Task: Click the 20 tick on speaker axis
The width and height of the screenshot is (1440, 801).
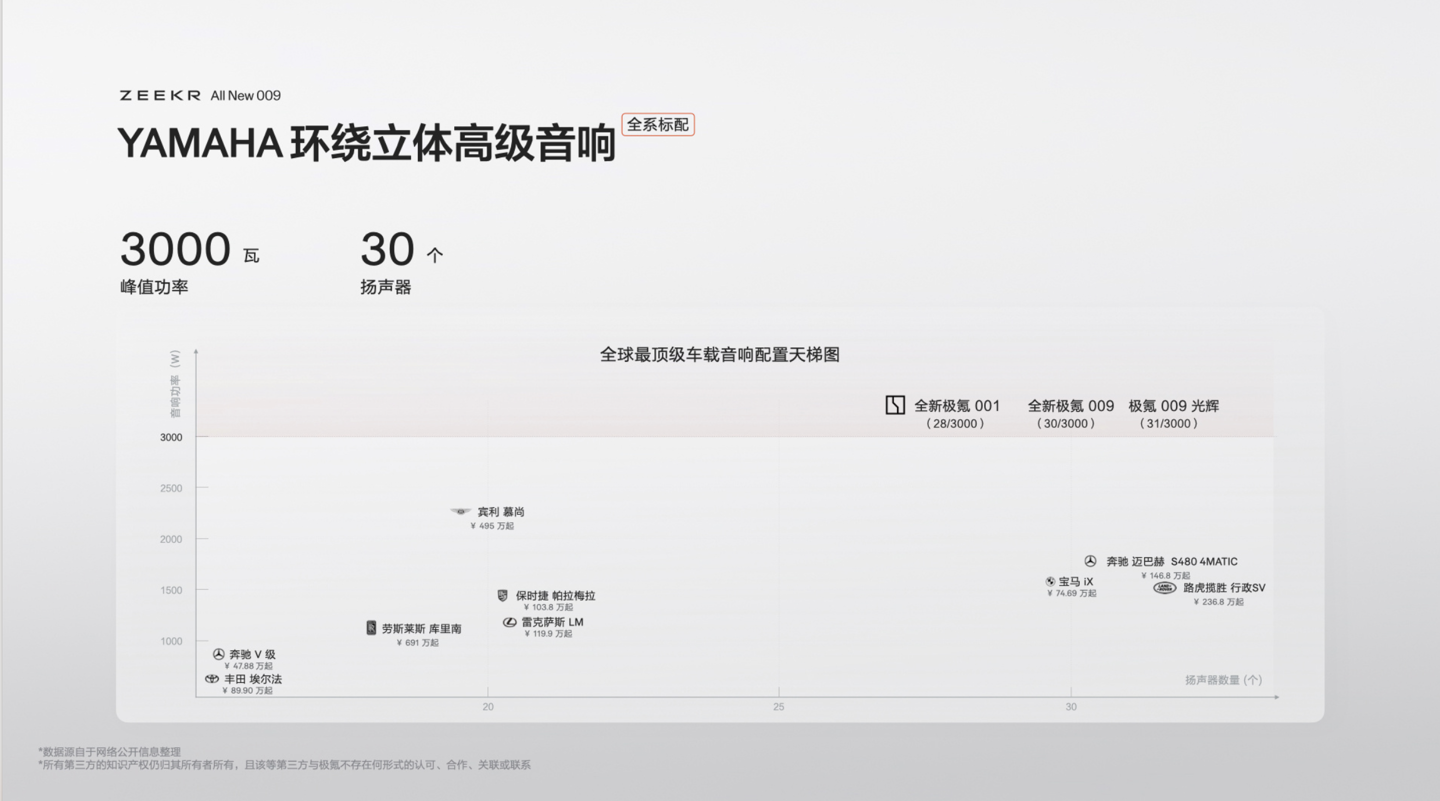Action: [488, 707]
